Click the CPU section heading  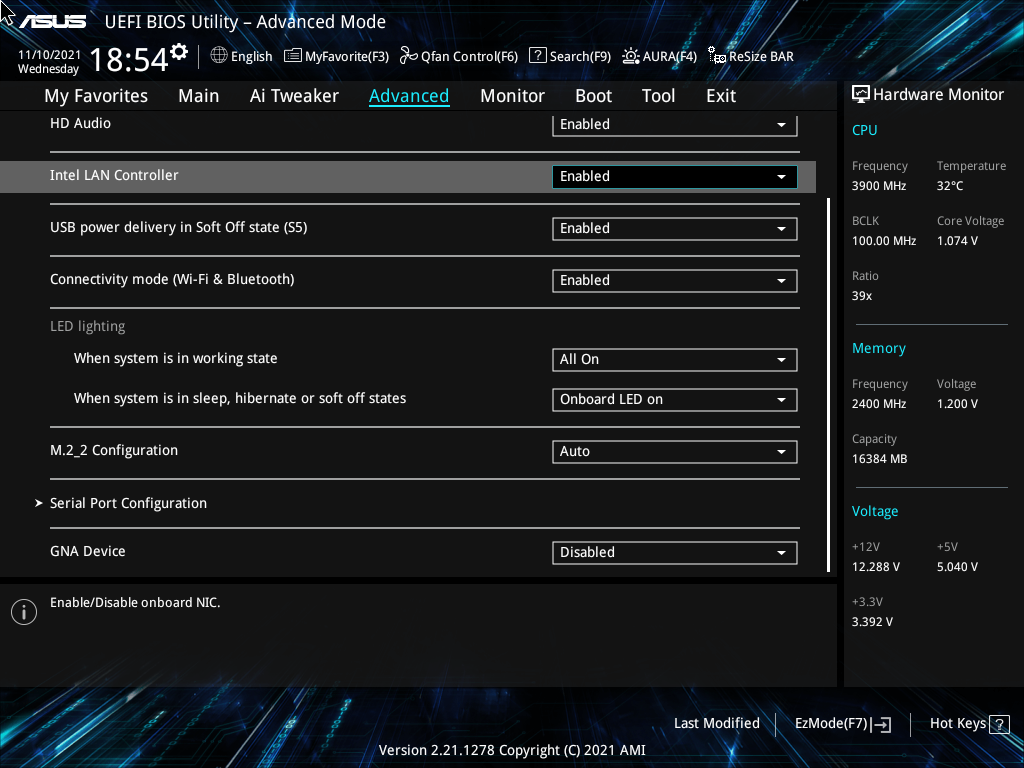(x=864, y=130)
